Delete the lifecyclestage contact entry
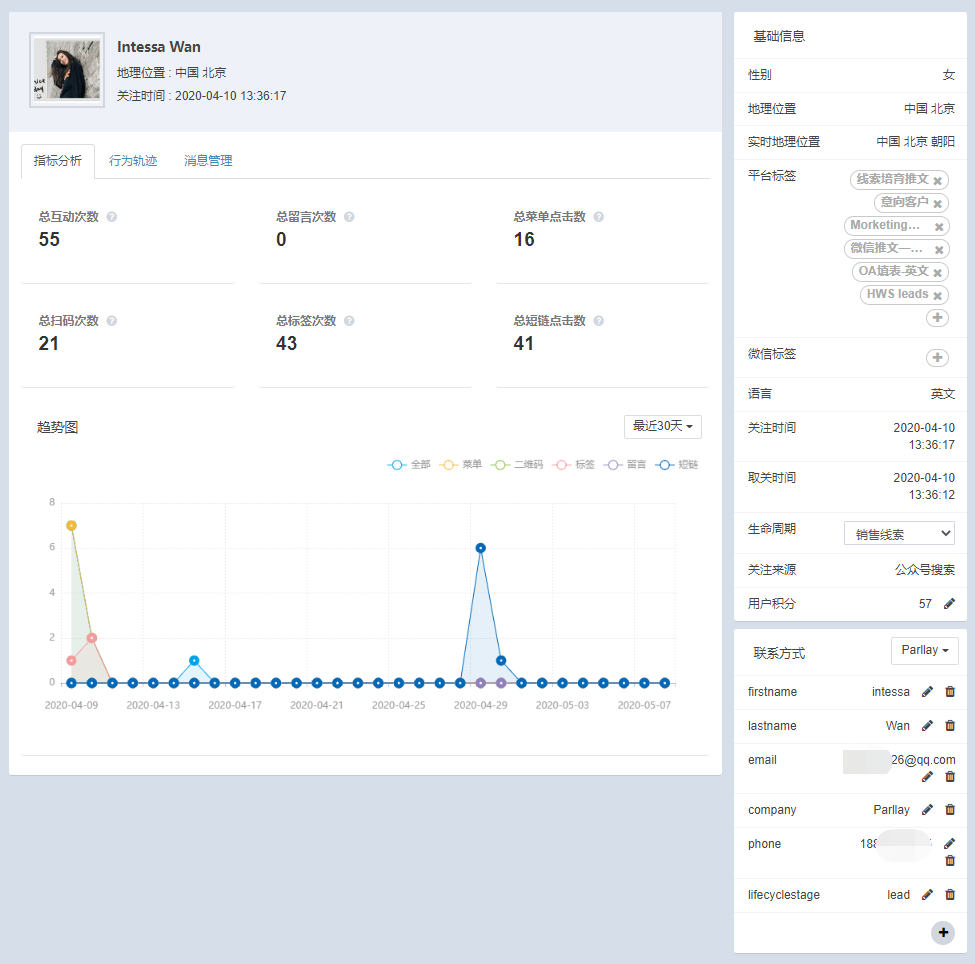 click(x=950, y=895)
